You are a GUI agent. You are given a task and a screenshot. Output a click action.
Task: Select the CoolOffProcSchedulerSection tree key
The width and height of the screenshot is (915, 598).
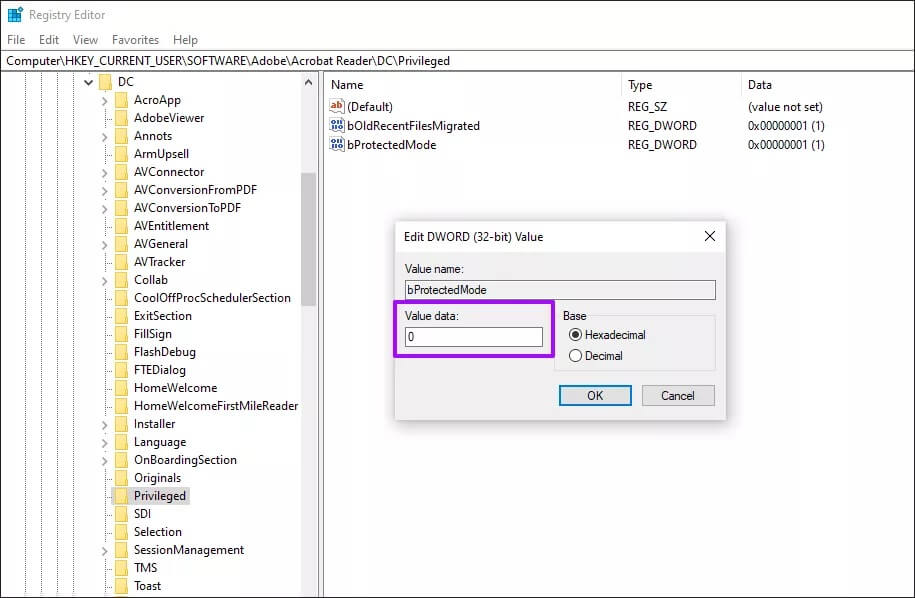point(212,298)
